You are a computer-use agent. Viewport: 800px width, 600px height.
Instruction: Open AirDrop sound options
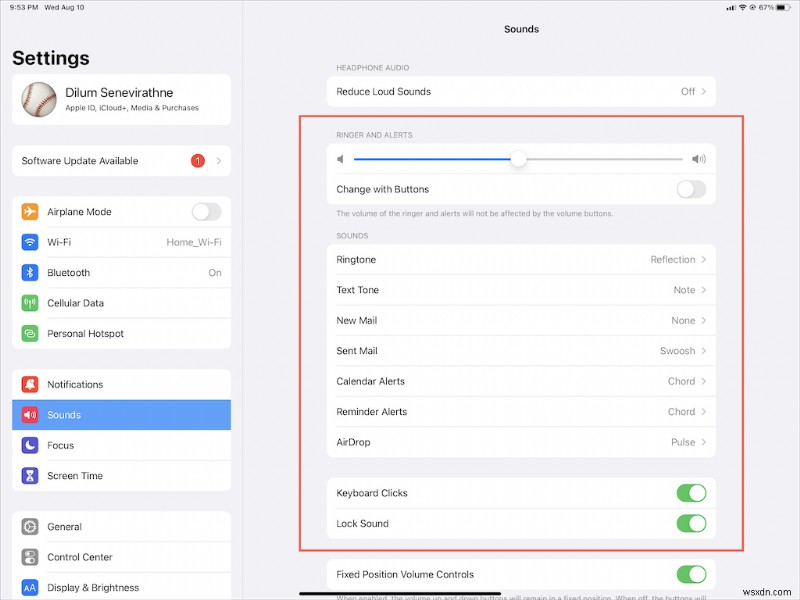pyautogui.click(x=522, y=442)
